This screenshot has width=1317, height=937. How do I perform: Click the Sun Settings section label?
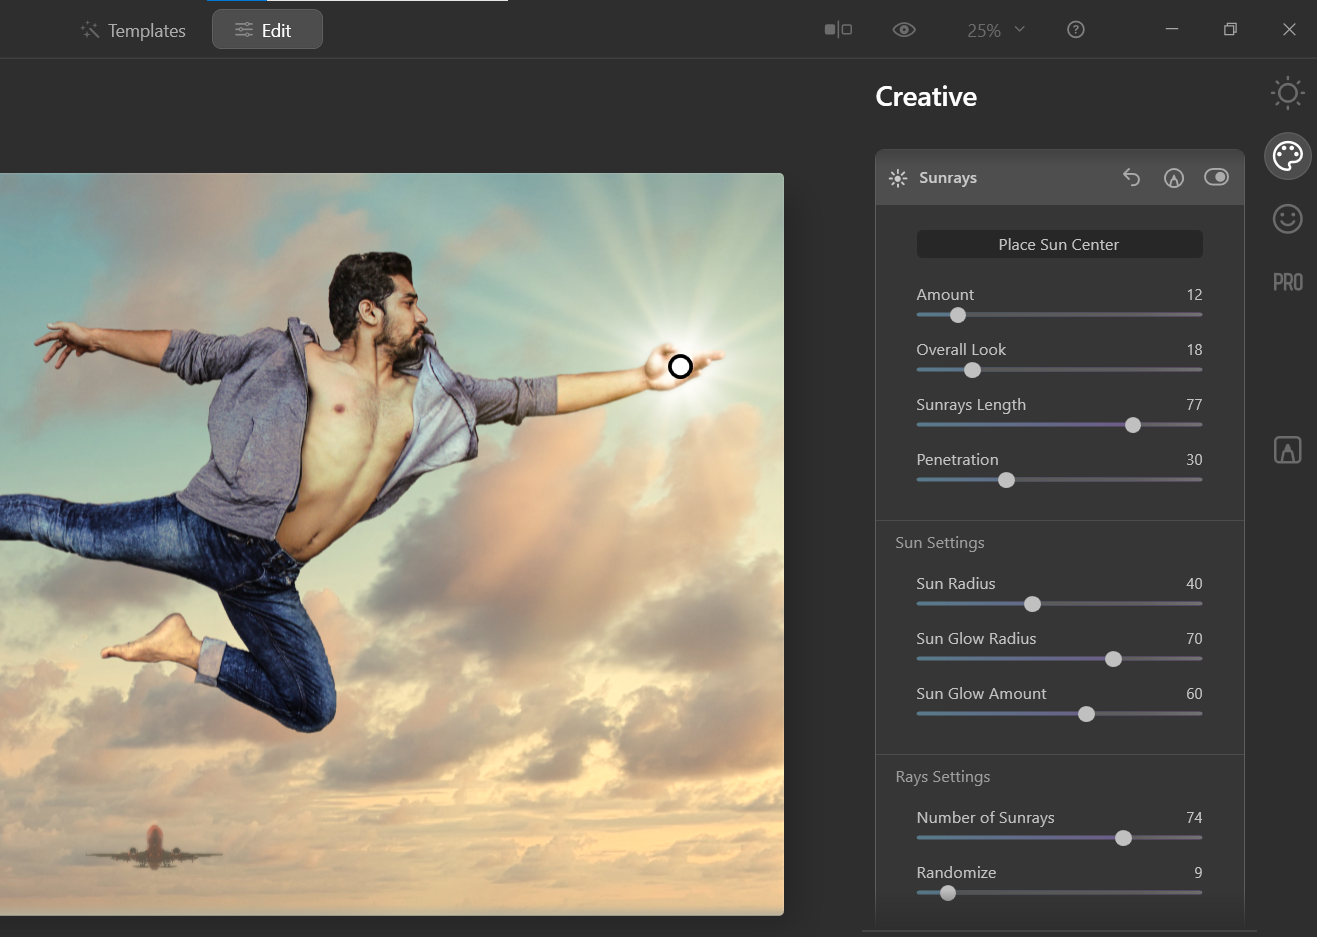tap(939, 542)
